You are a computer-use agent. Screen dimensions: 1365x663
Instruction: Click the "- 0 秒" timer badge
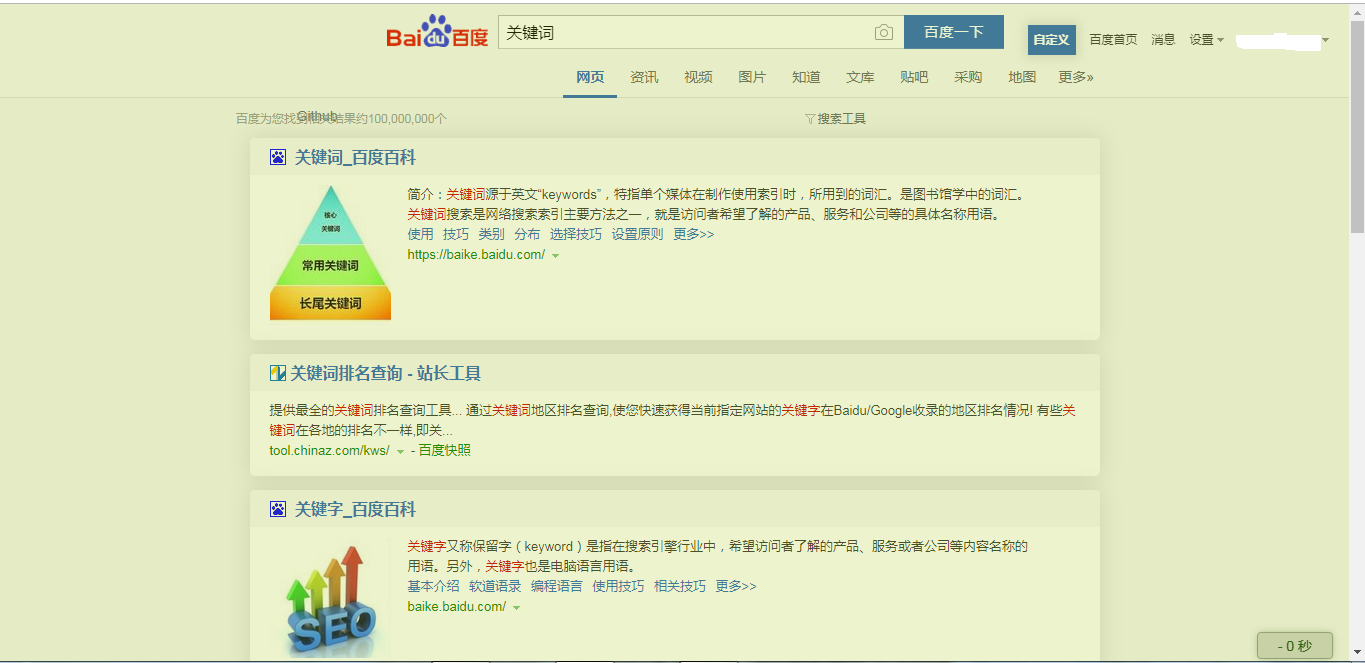click(1295, 646)
